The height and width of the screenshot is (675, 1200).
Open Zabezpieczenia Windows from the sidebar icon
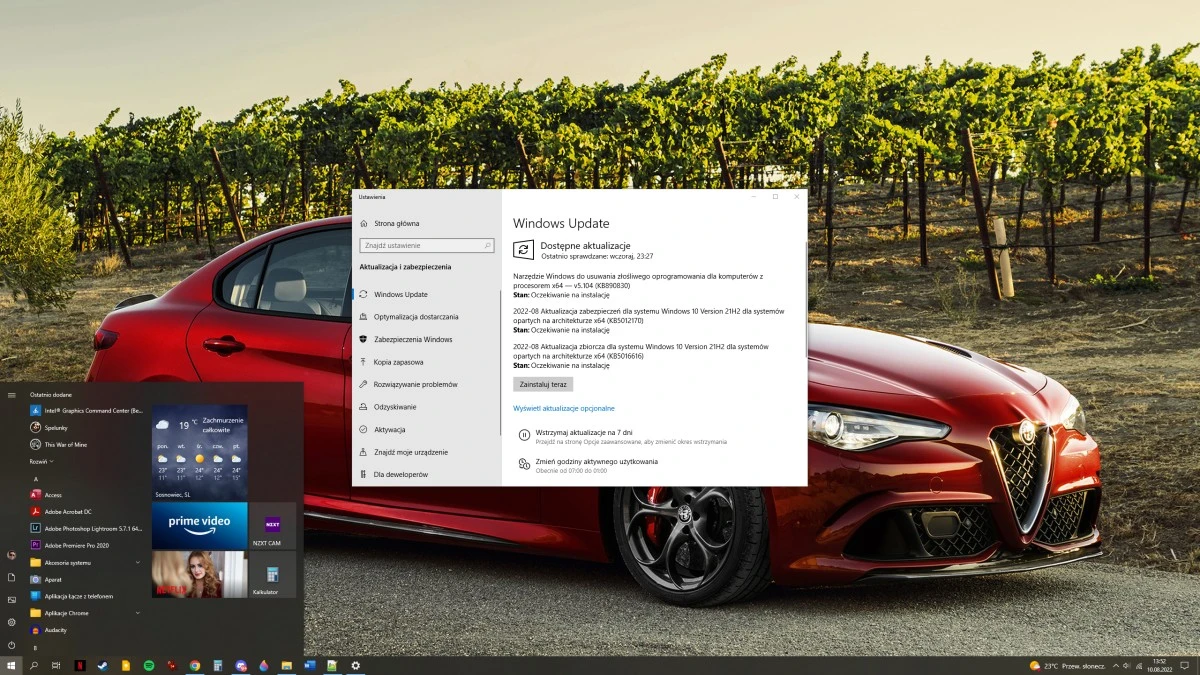pos(368,339)
